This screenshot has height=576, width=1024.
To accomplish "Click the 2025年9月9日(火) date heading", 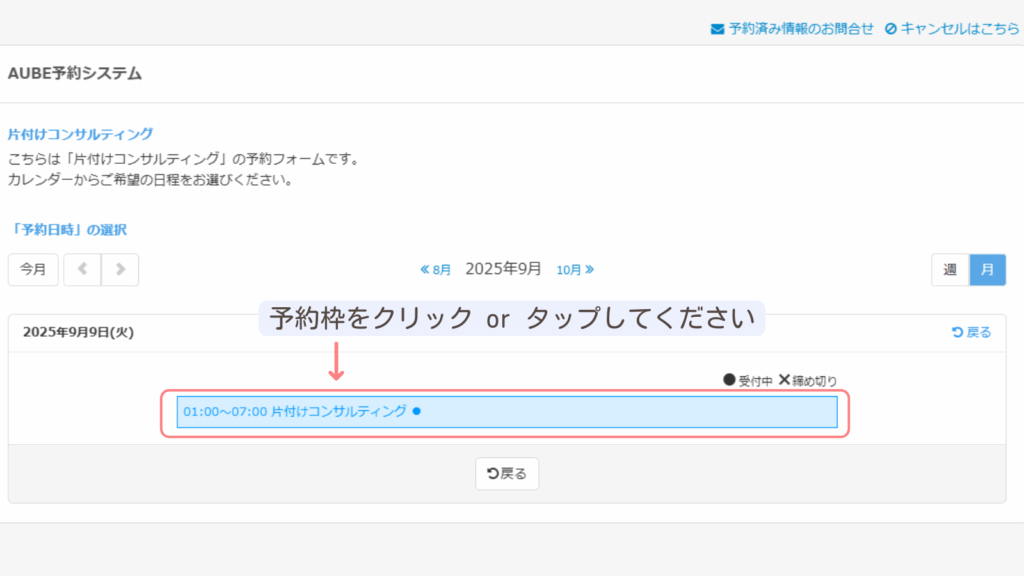I will coord(78,332).
